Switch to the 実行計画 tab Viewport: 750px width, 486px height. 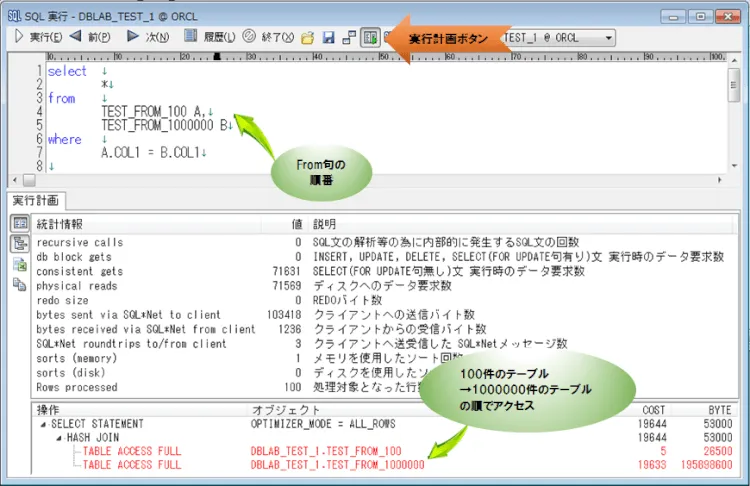(36, 200)
